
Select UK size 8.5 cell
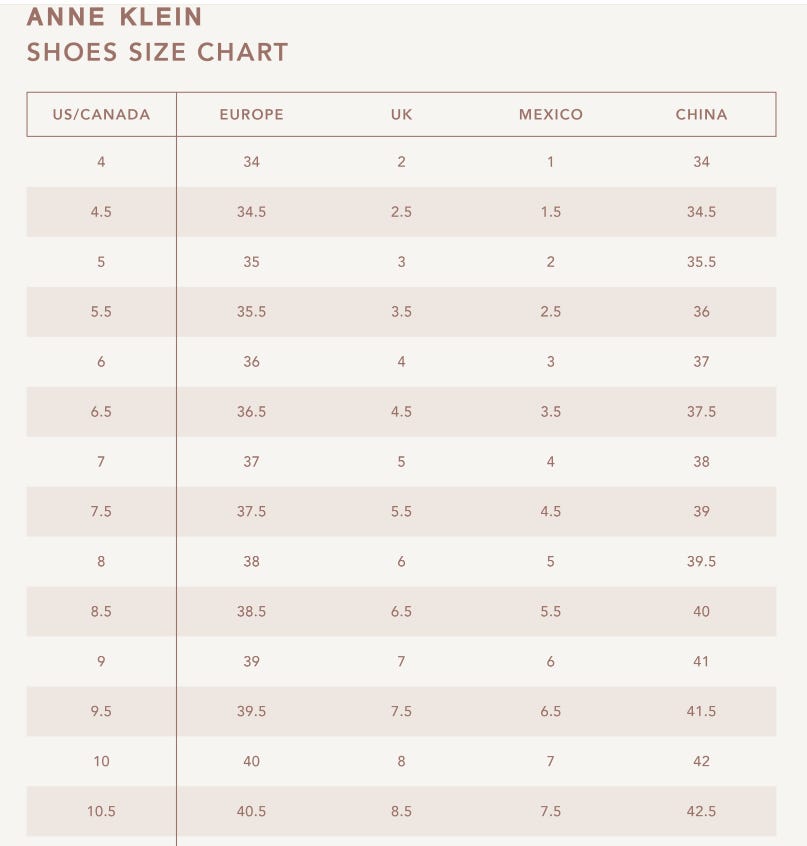[x=401, y=811]
